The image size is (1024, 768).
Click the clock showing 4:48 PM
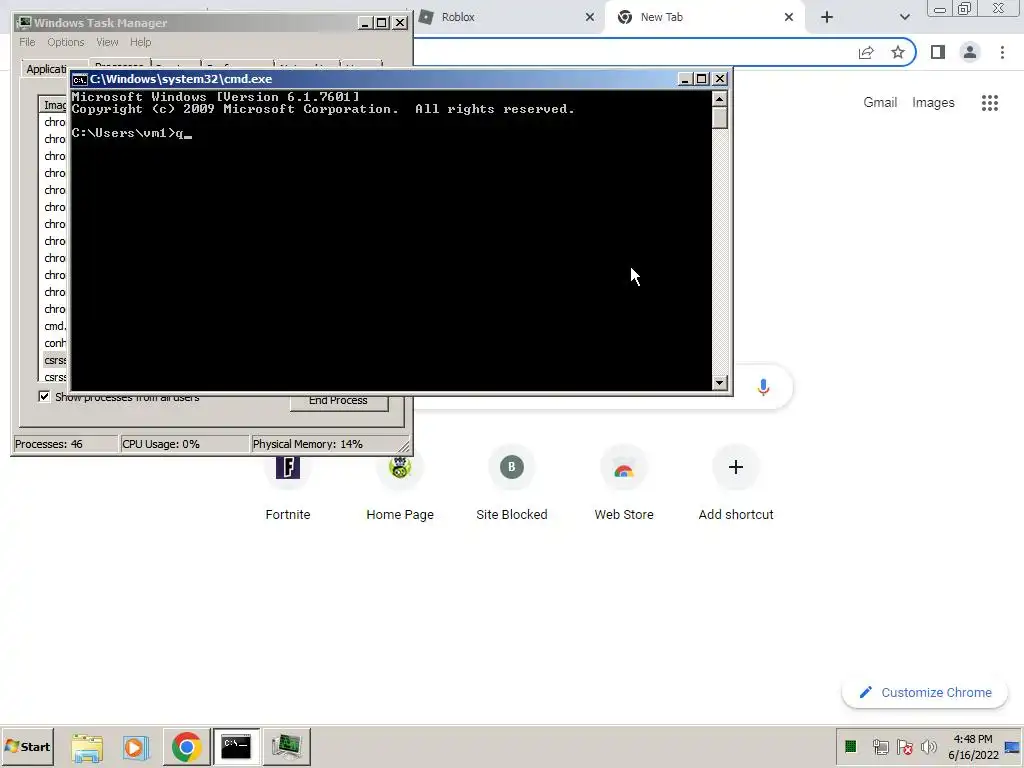[x=972, y=739]
